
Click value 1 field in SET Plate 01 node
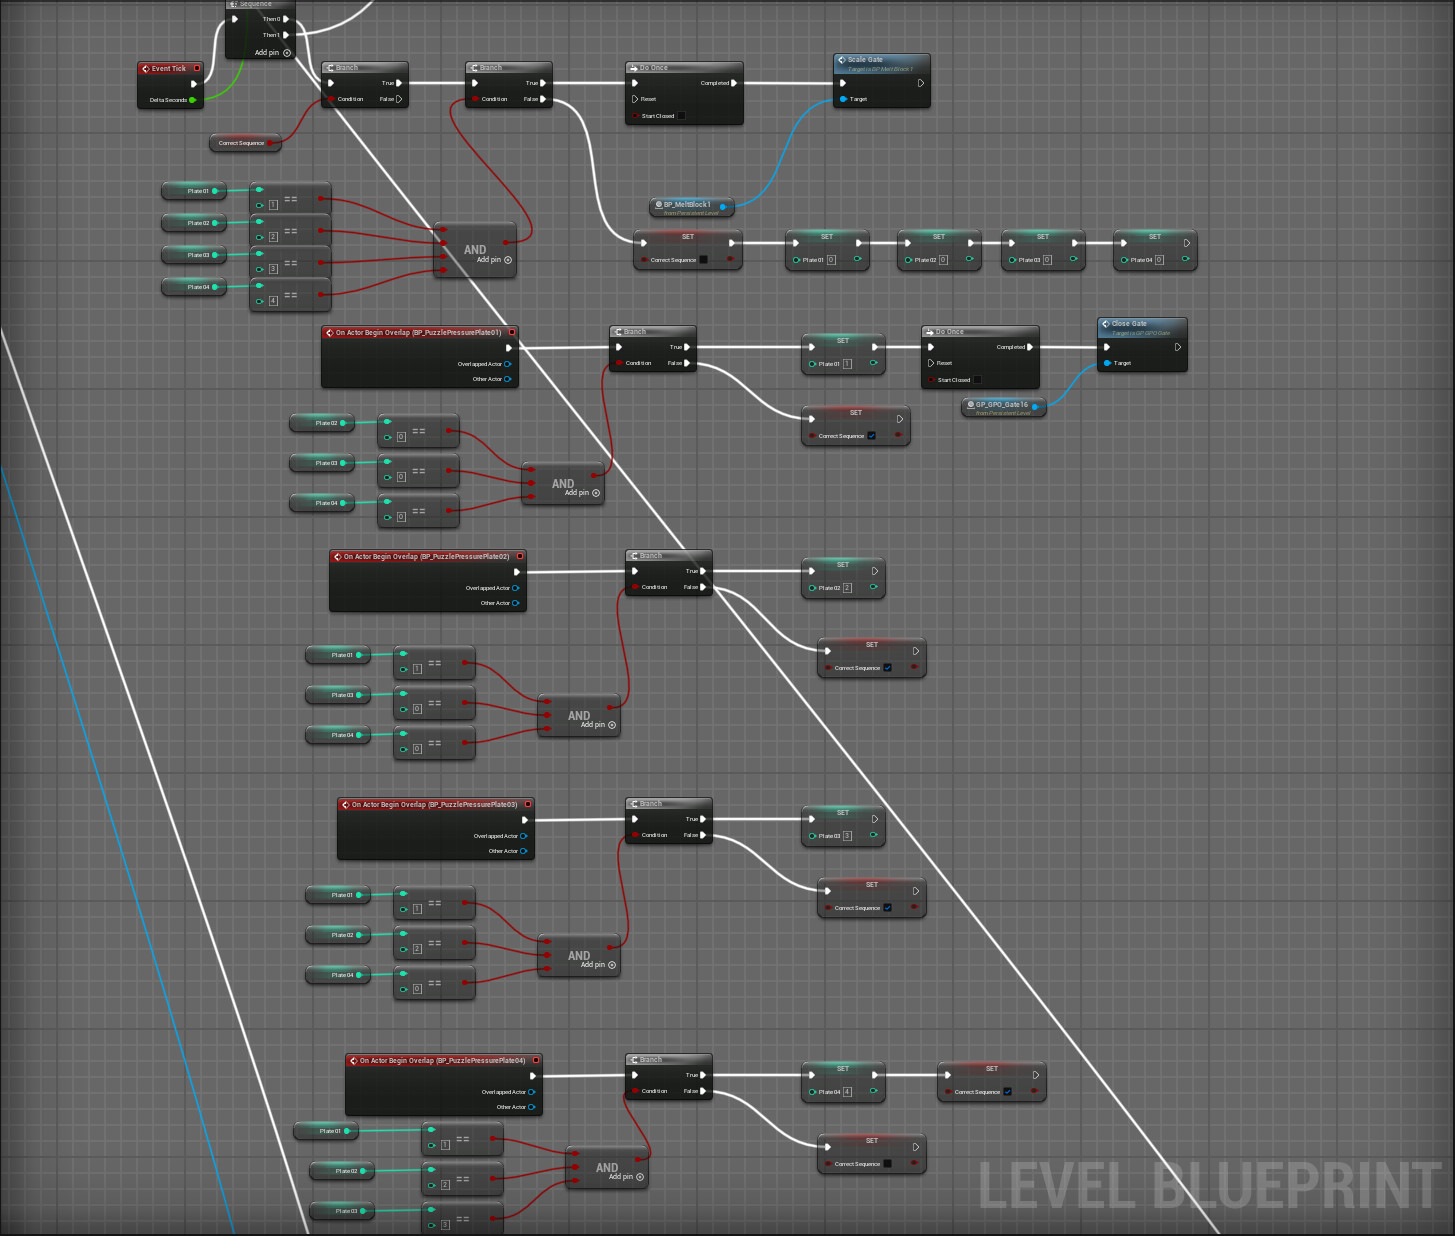pyautogui.click(x=847, y=364)
